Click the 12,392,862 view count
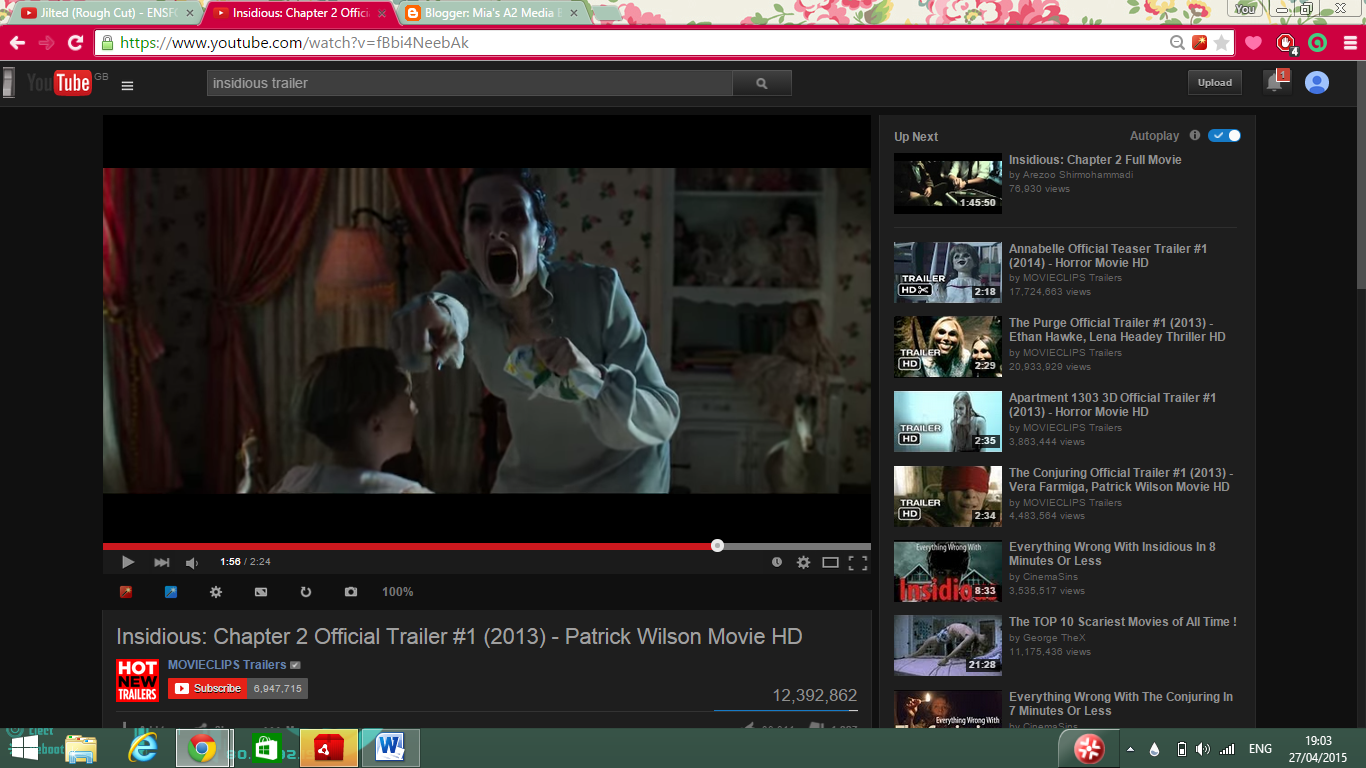 pyautogui.click(x=814, y=696)
